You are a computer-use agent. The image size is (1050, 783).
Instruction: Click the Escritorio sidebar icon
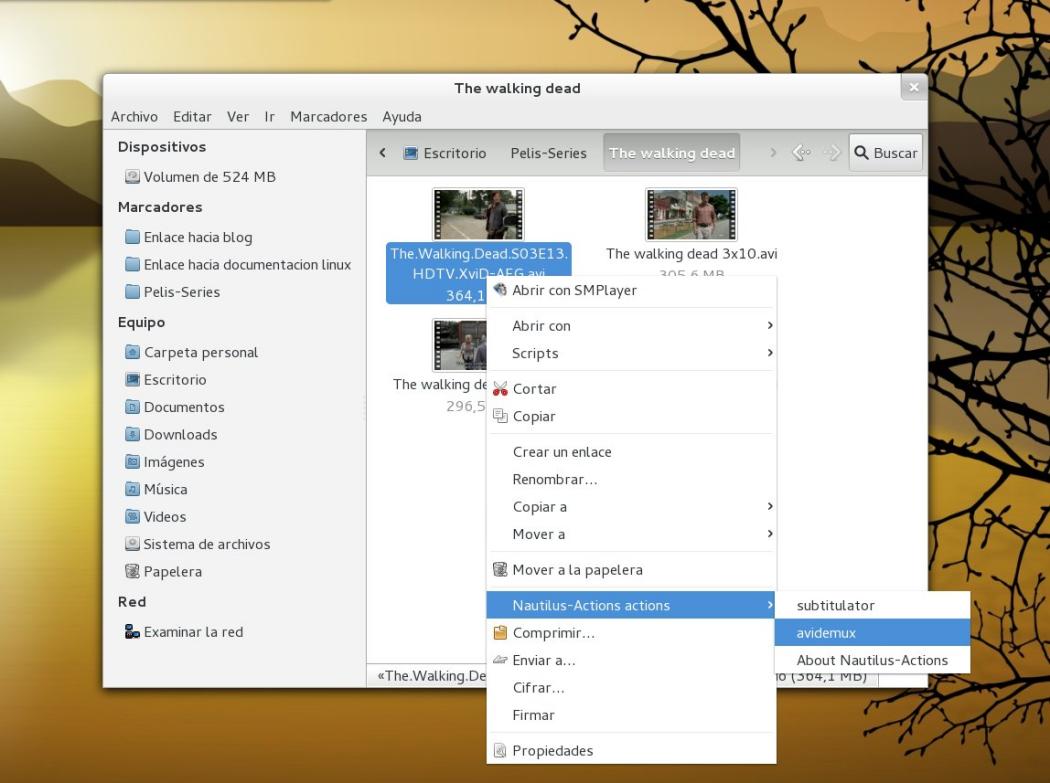point(133,380)
